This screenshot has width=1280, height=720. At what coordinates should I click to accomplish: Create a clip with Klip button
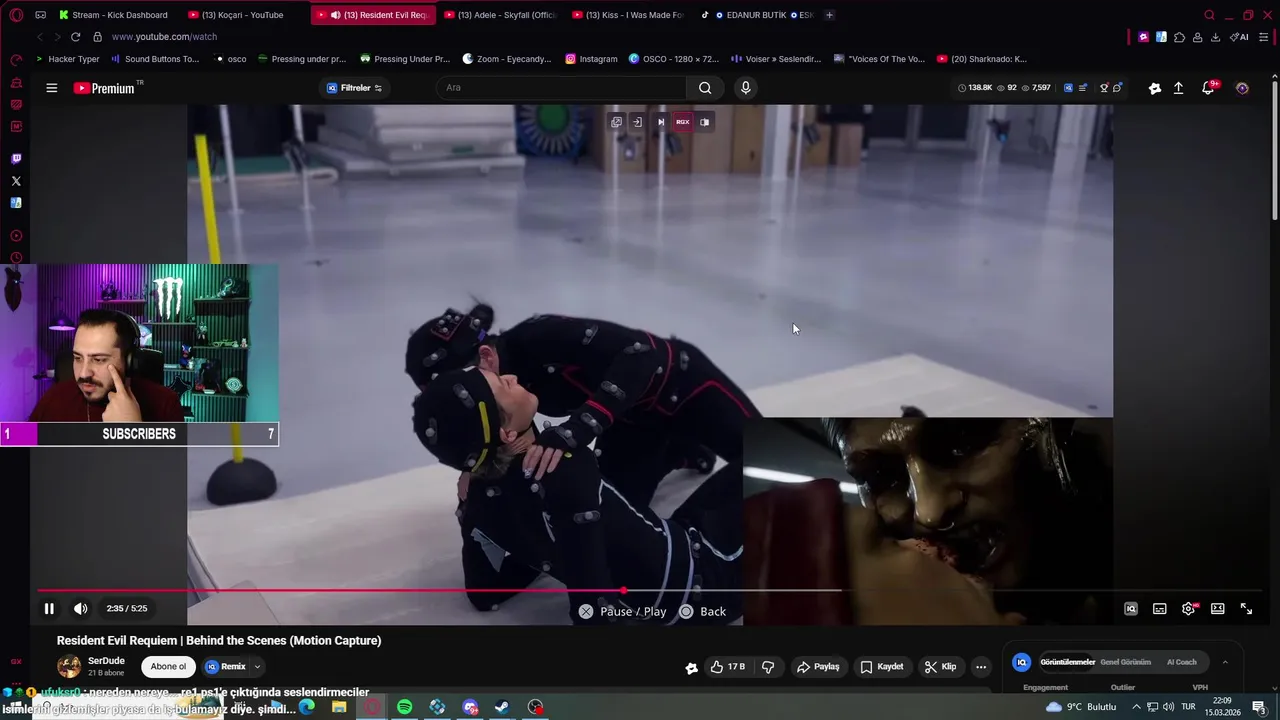[x=940, y=667]
